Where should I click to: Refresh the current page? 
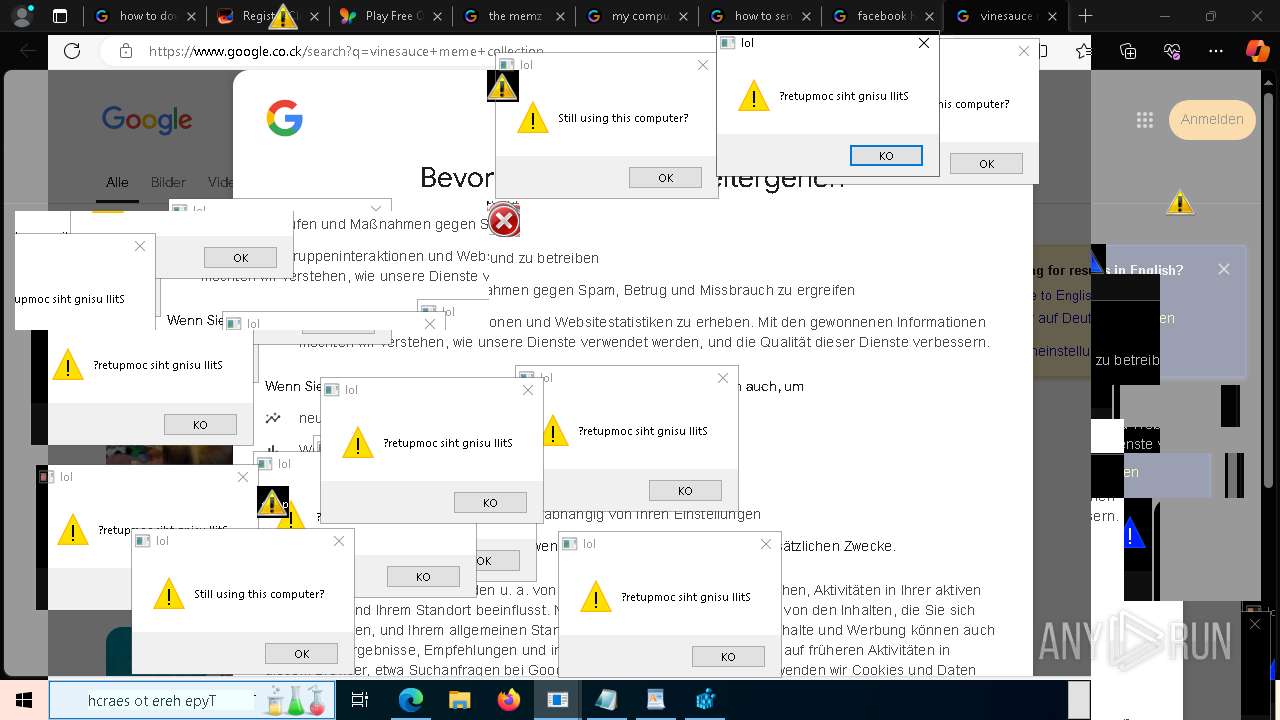click(x=72, y=51)
